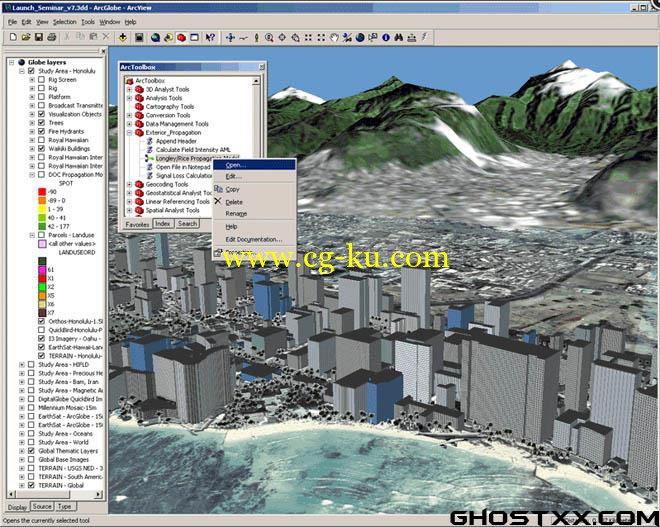Select the Zoom In/Out magnifier tool
This screenshot has width=660, height=527.
(269, 37)
